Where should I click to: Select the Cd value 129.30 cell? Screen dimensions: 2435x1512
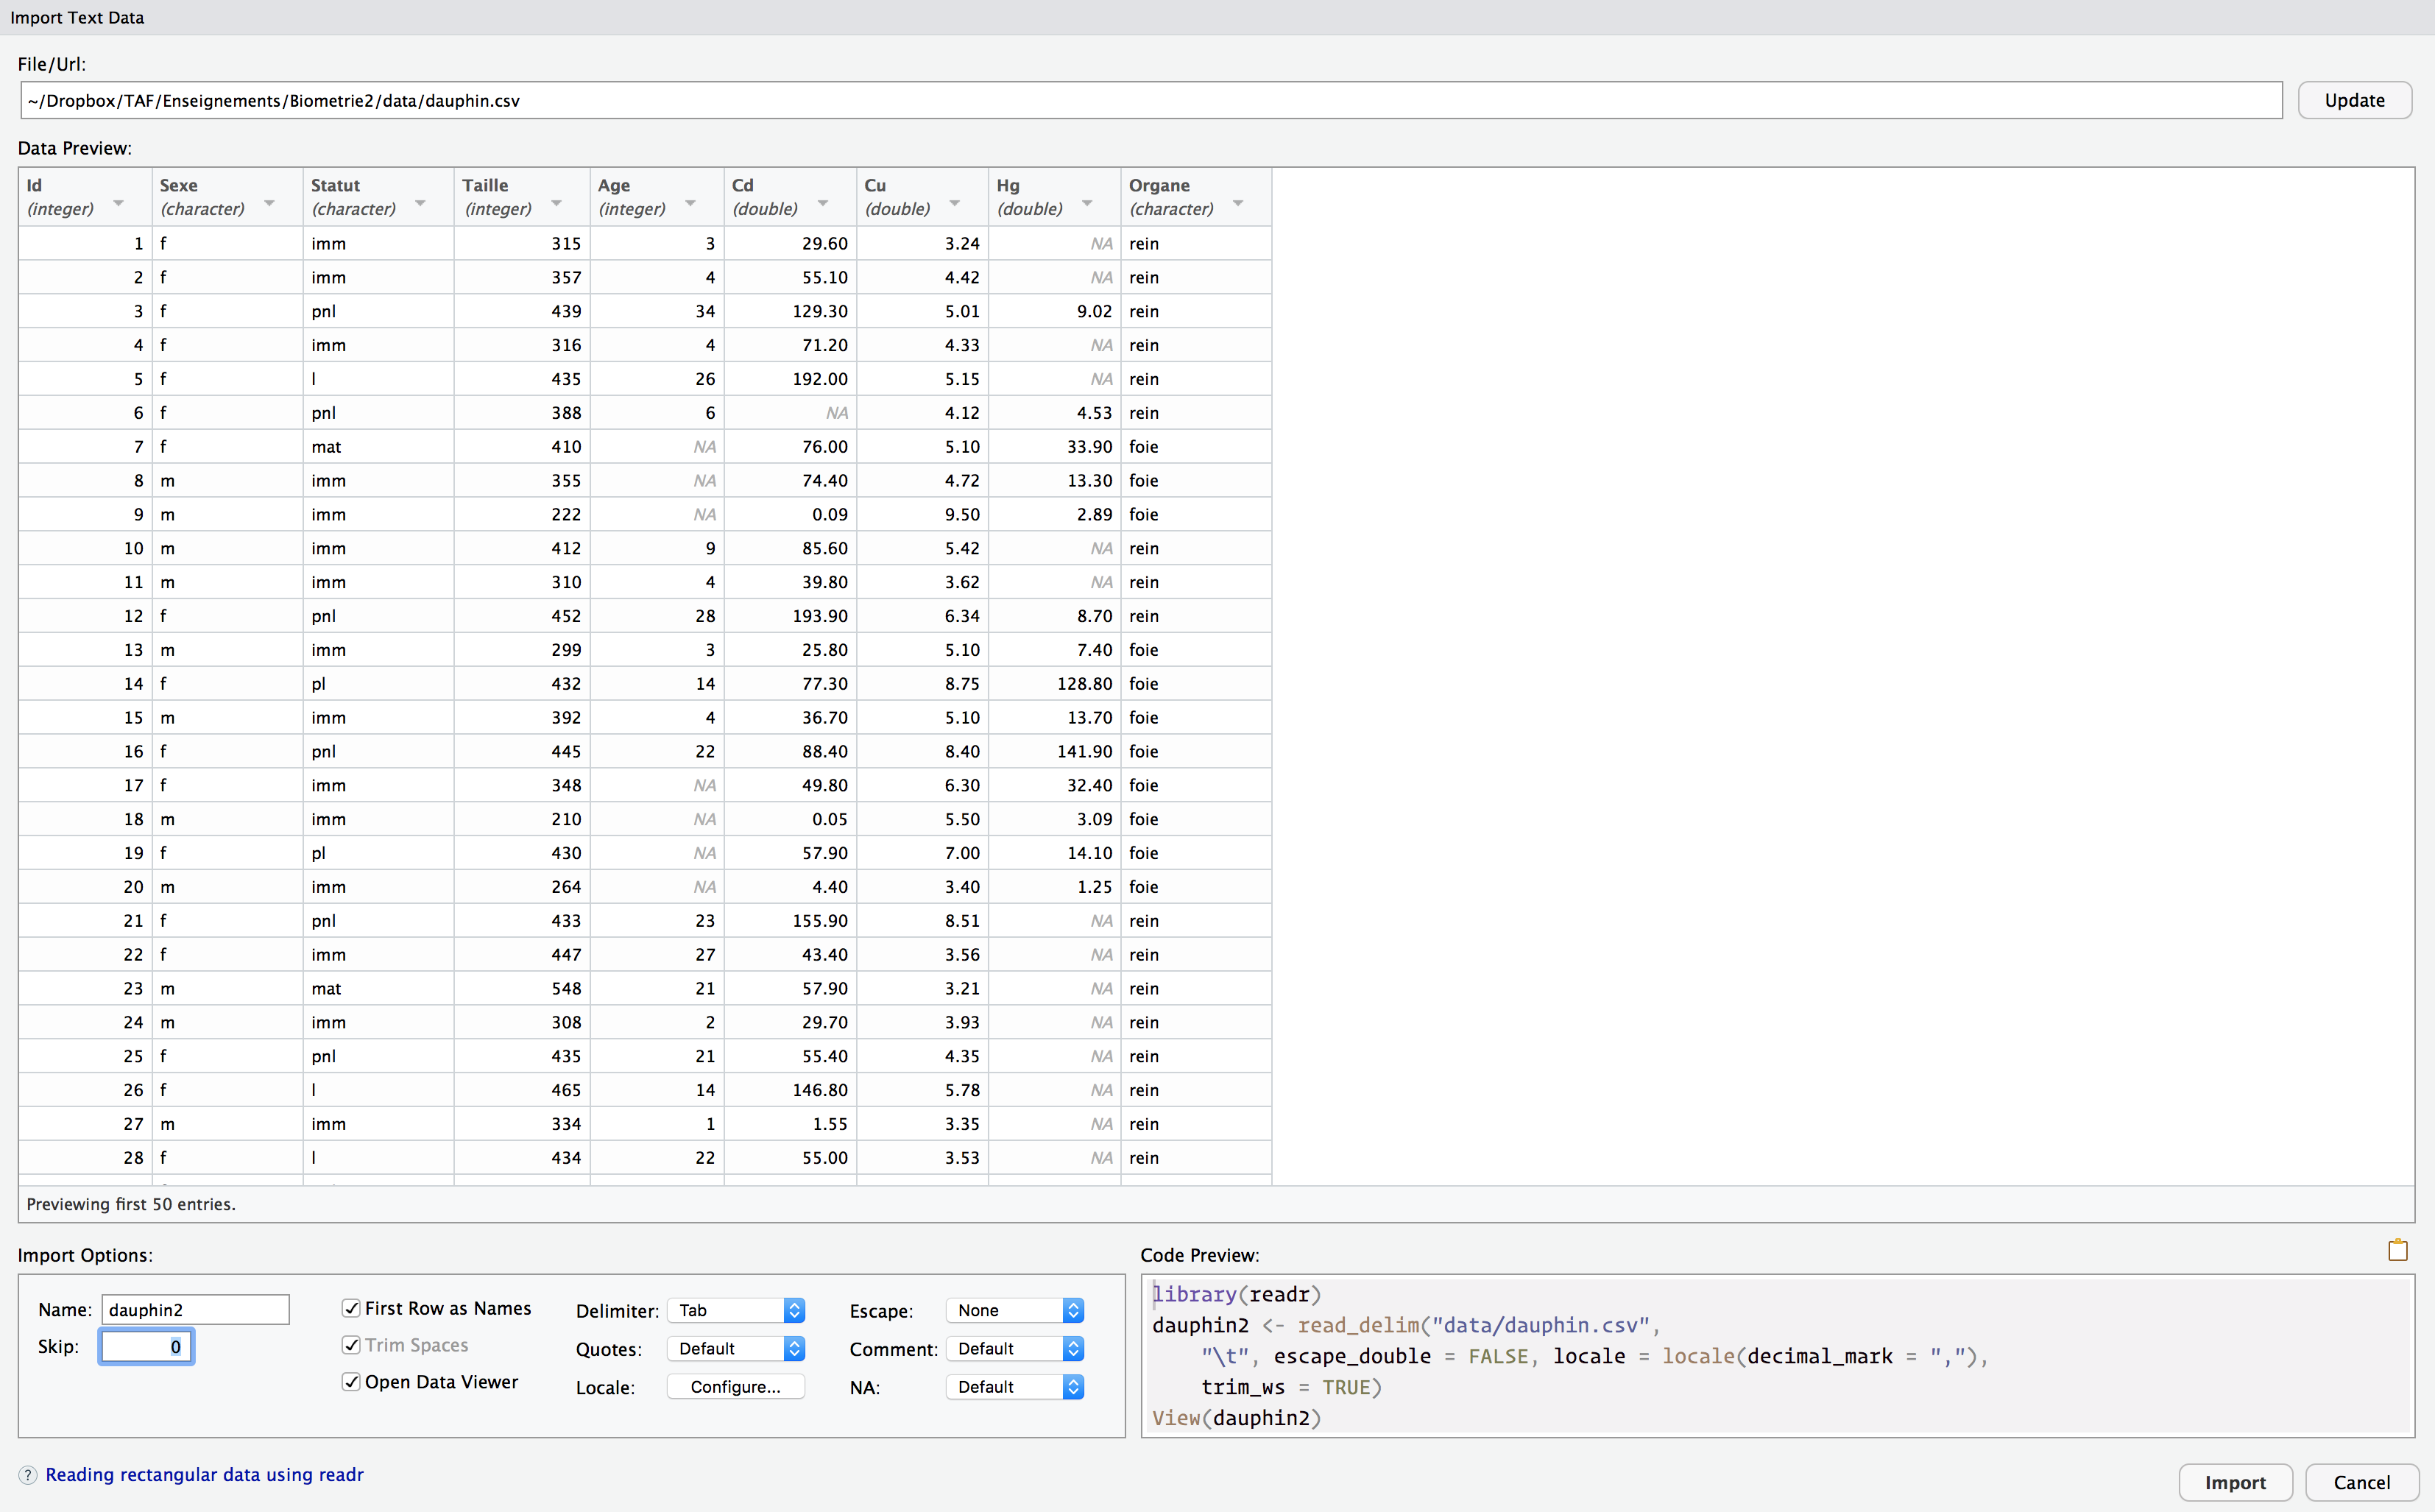pyautogui.click(x=790, y=311)
